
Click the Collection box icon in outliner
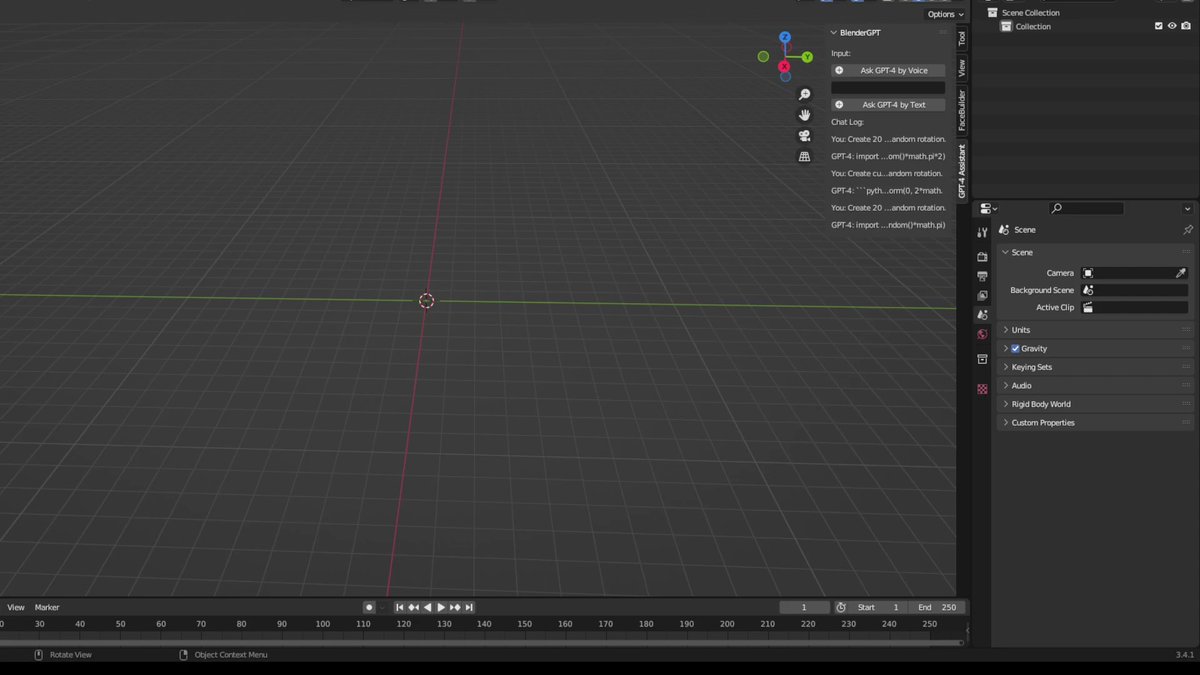tap(1006, 26)
